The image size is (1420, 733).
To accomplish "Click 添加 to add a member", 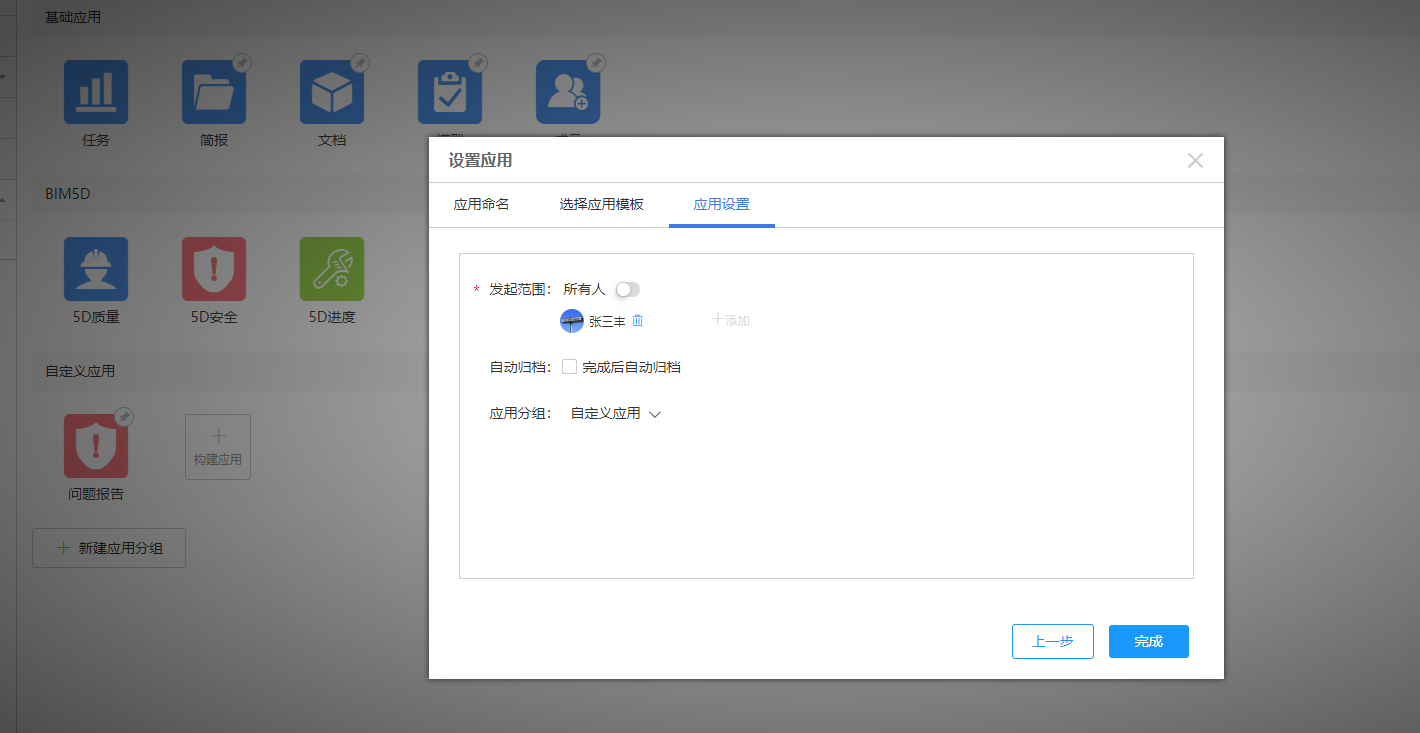I will 731,320.
